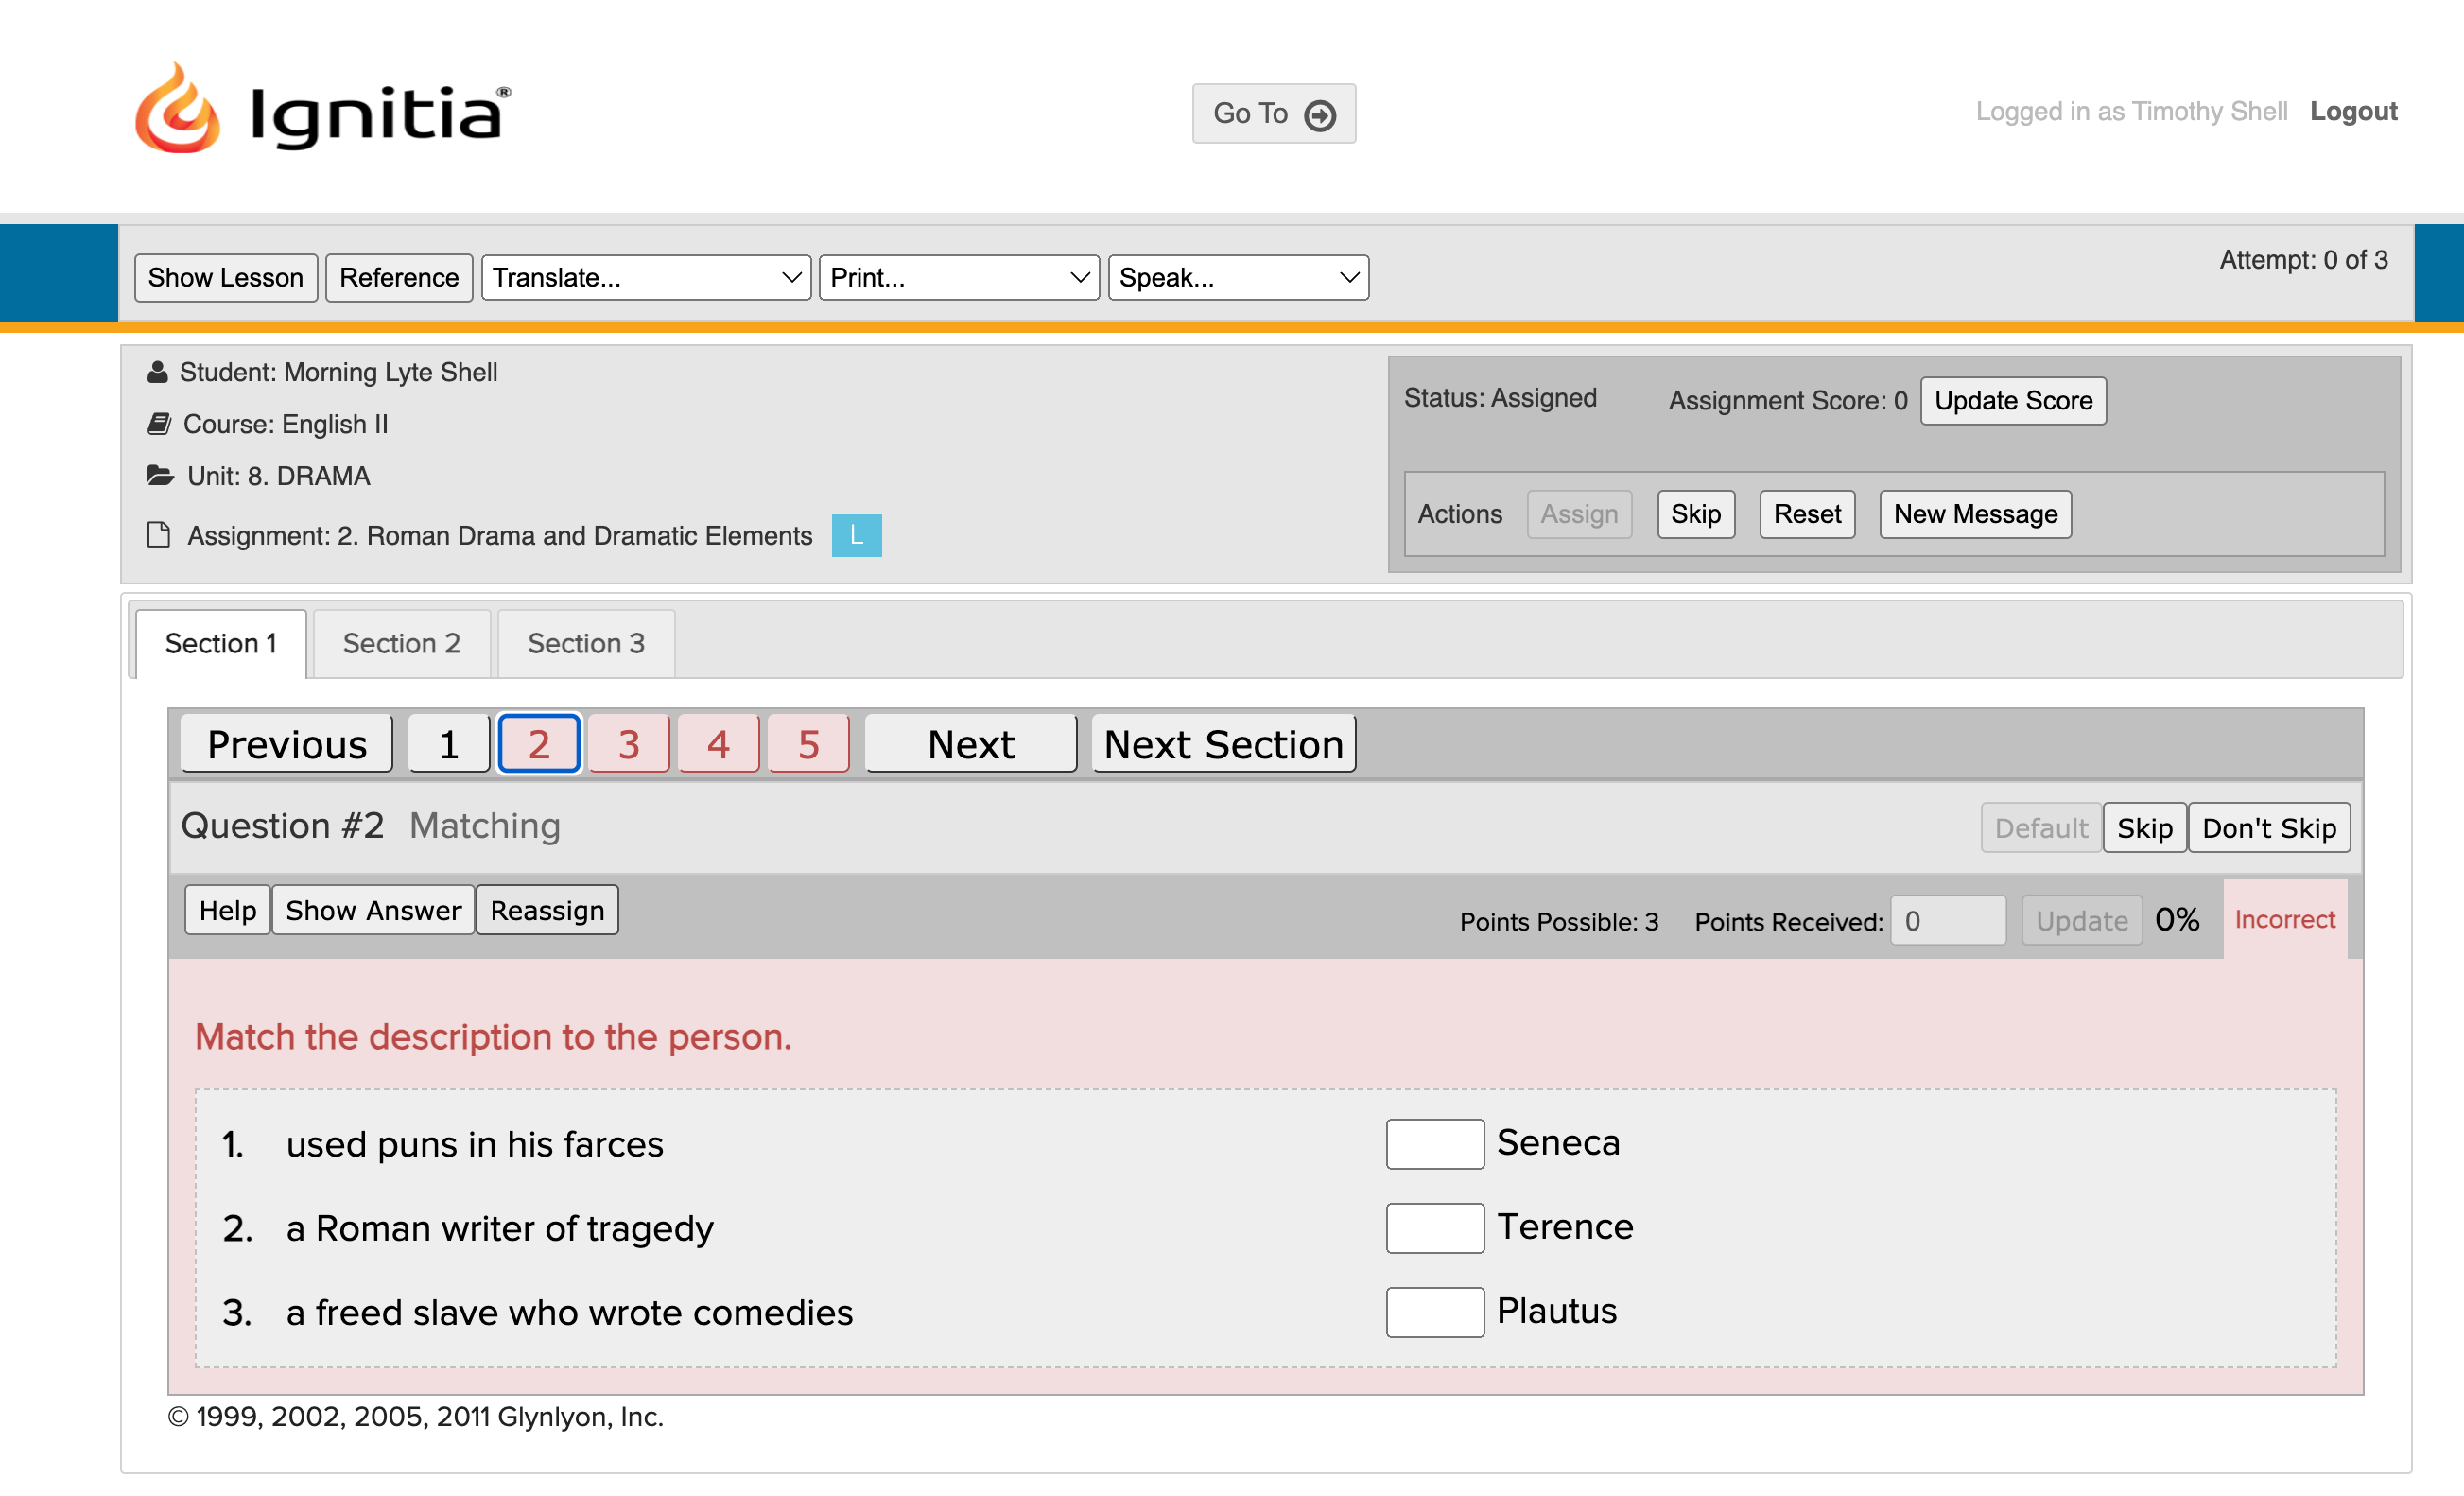
Task: Switch to Section 3 tab
Action: 586,643
